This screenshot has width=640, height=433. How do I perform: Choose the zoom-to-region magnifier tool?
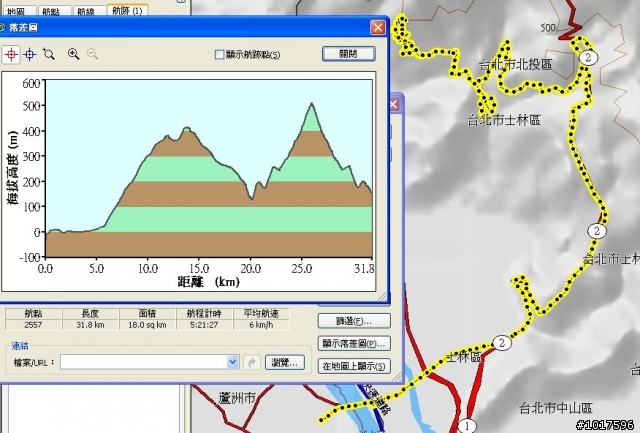49,54
